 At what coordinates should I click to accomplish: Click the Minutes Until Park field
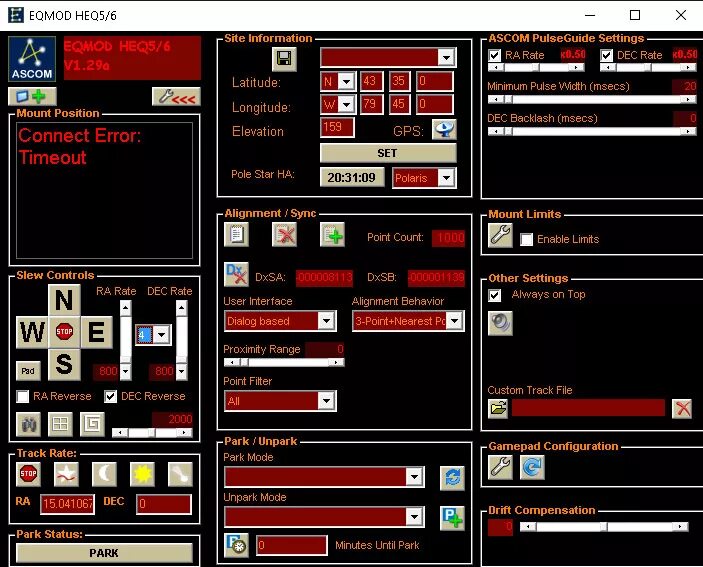[x=291, y=545]
